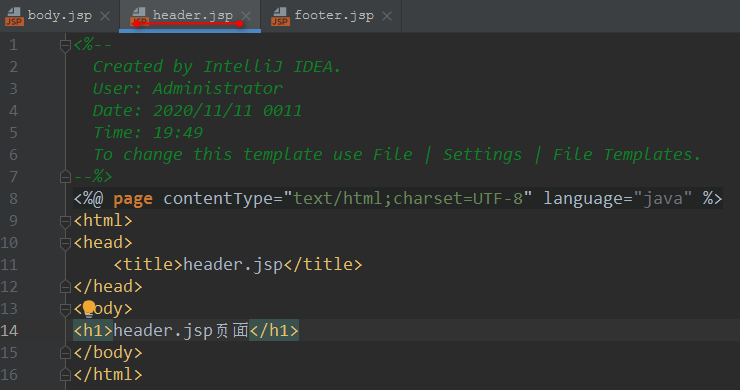This screenshot has height=390, width=740.
Task: Switch to the body.jsp tab
Action: tap(59, 16)
